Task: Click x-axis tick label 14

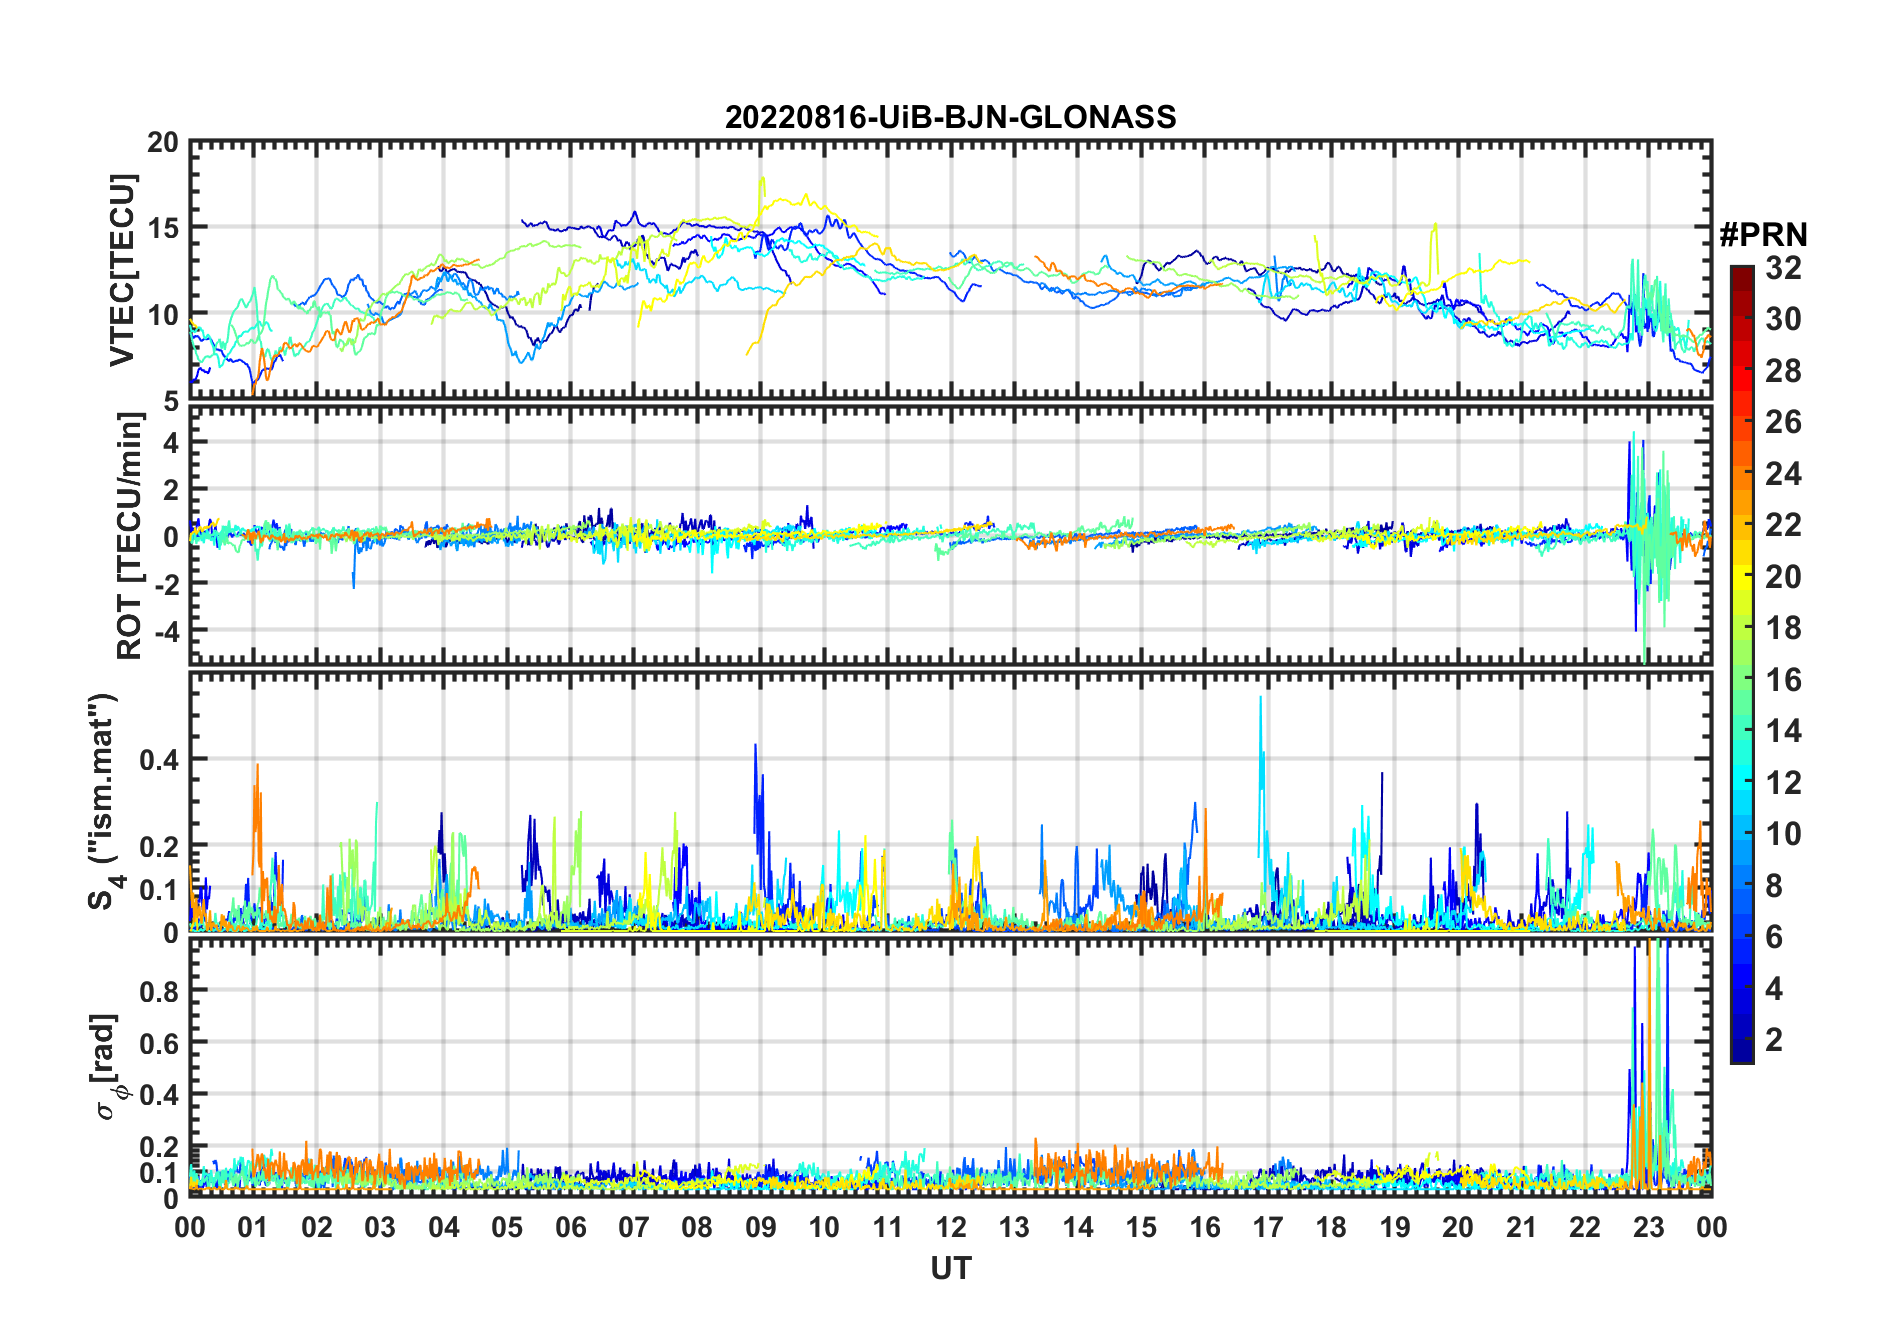Action: pyautogui.click(x=1078, y=1227)
